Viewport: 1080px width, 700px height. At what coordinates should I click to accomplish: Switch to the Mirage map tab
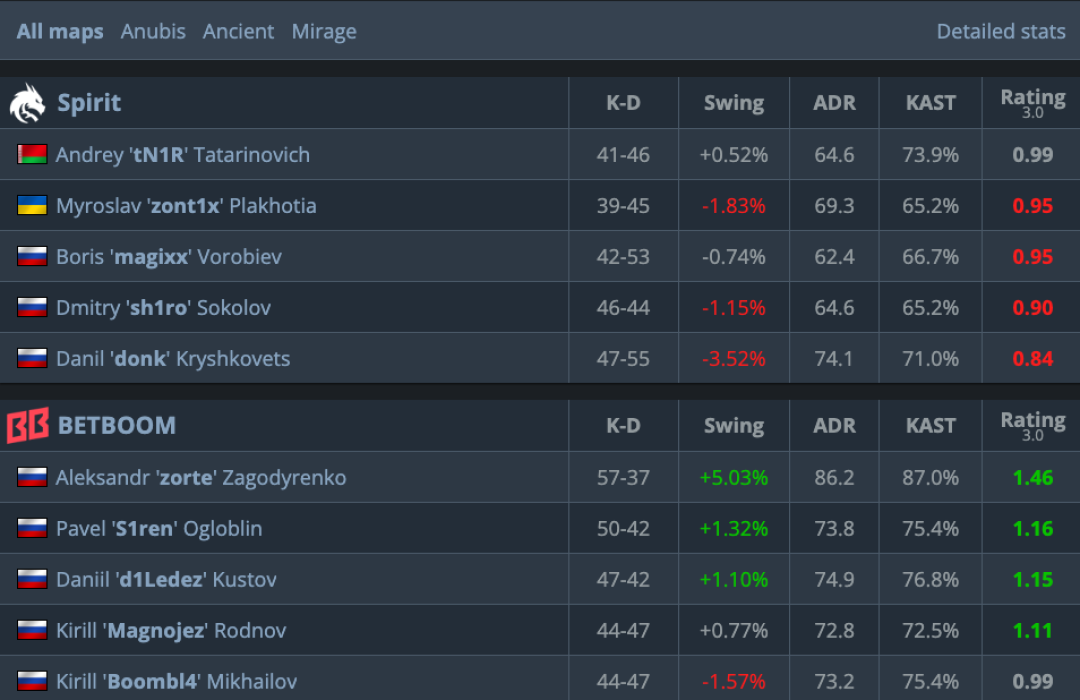pos(324,32)
